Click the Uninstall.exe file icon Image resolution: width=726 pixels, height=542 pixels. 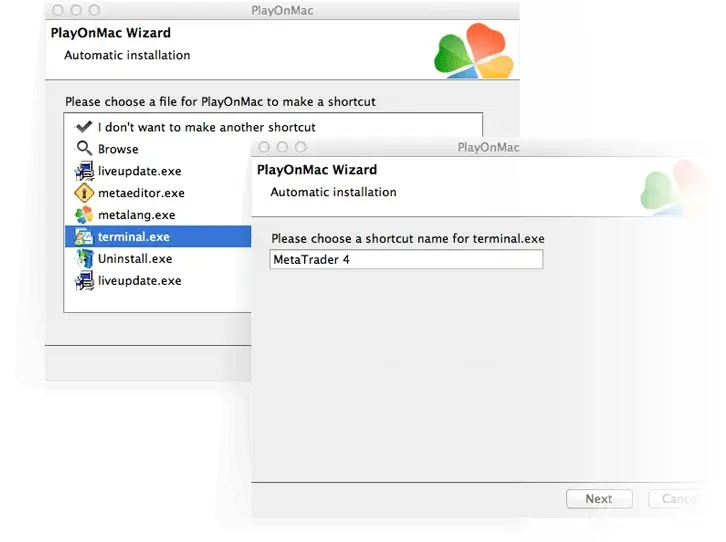click(x=84, y=259)
